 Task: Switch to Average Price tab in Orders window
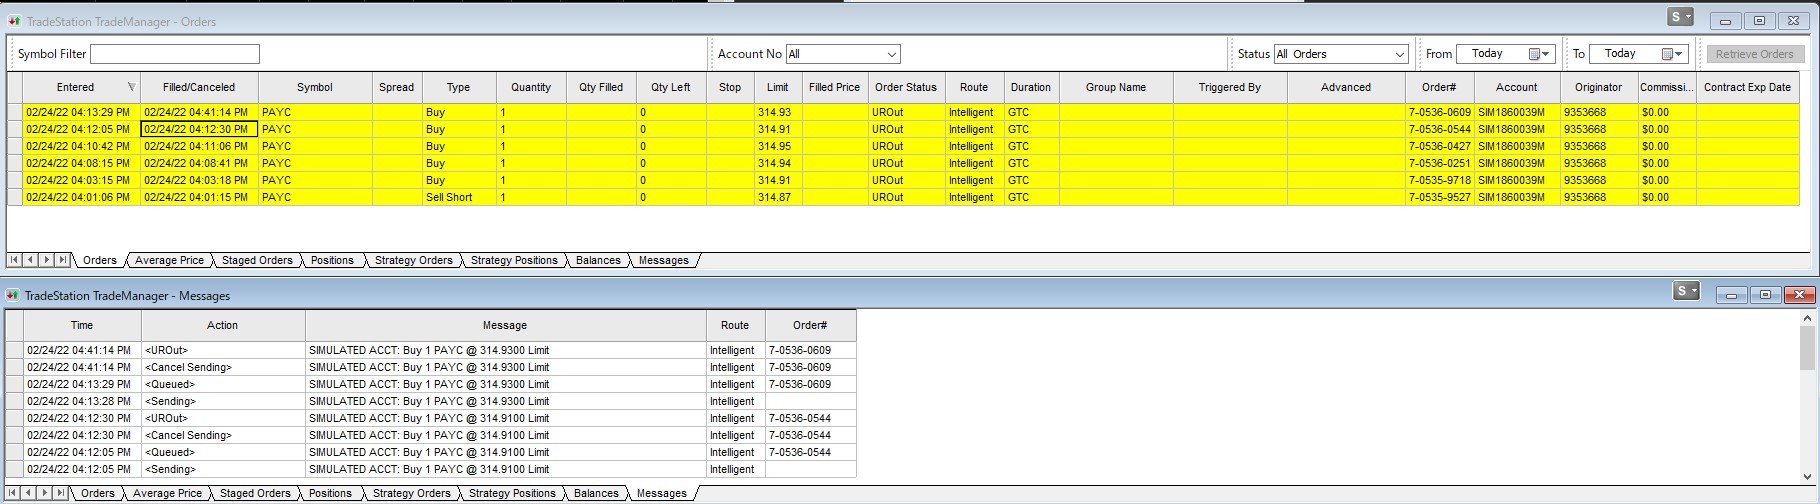coord(169,260)
